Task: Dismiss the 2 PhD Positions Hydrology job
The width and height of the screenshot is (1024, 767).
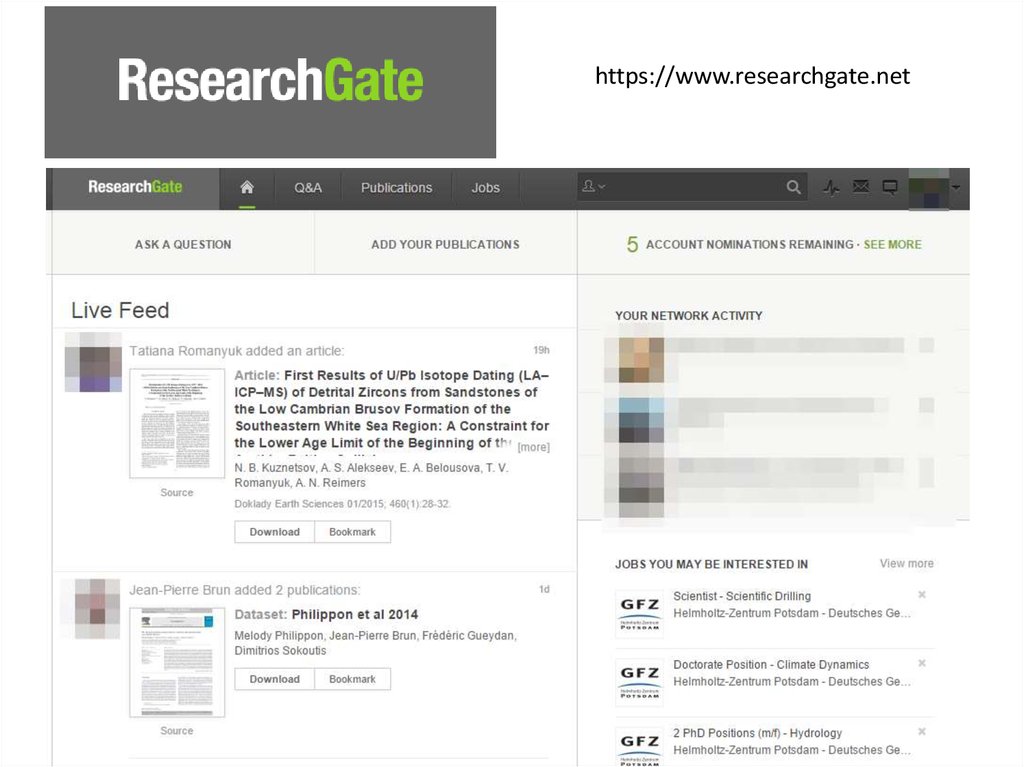Action: [x=921, y=732]
